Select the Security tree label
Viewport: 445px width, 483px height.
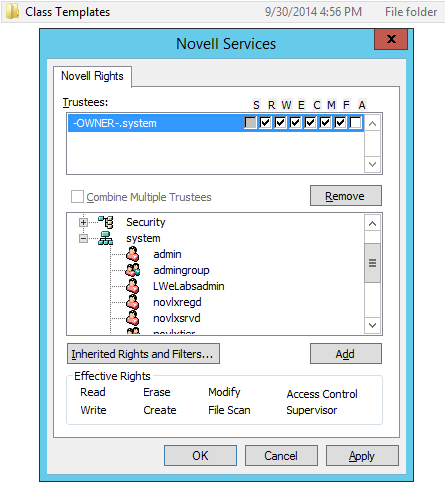(x=146, y=222)
